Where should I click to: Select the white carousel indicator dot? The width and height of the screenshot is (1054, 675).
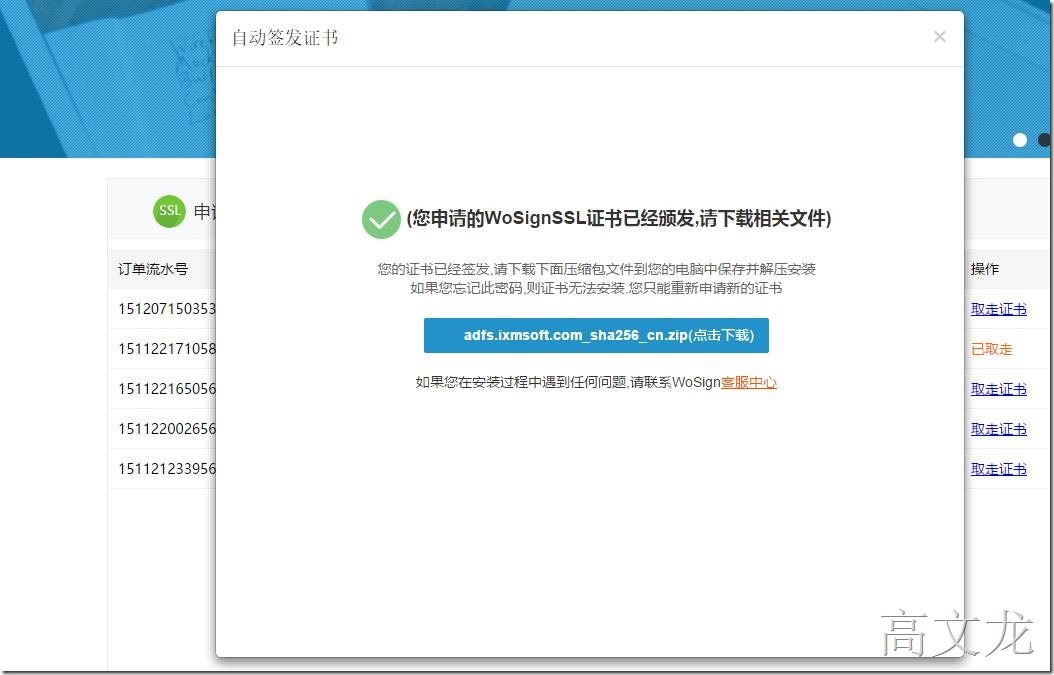tap(1020, 140)
